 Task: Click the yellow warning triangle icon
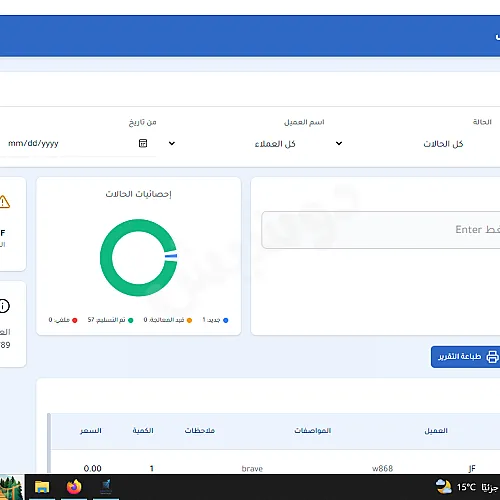4,202
